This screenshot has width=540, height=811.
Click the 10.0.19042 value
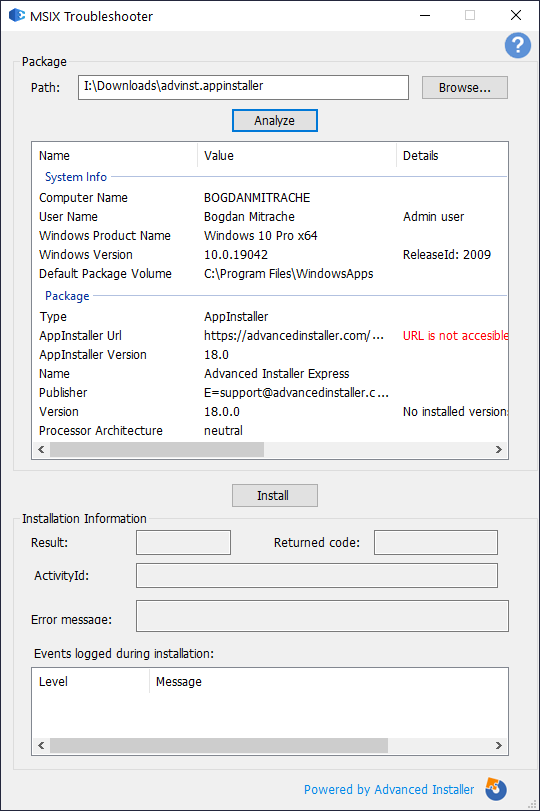click(236, 255)
